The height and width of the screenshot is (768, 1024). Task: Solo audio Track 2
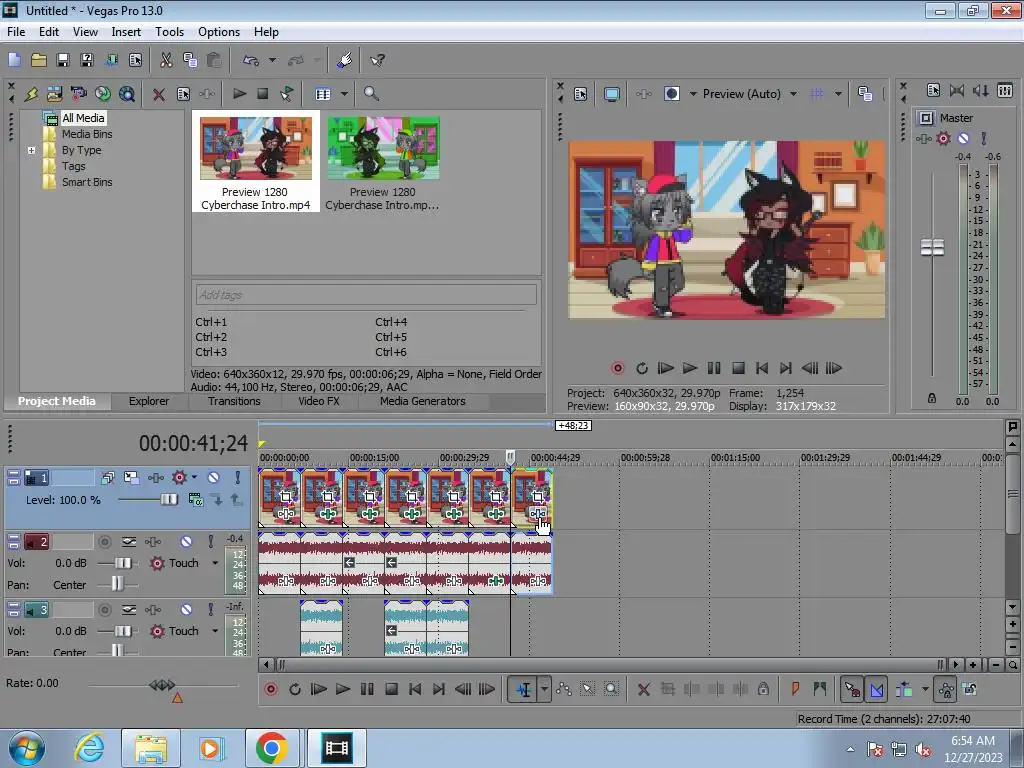[x=210, y=541]
